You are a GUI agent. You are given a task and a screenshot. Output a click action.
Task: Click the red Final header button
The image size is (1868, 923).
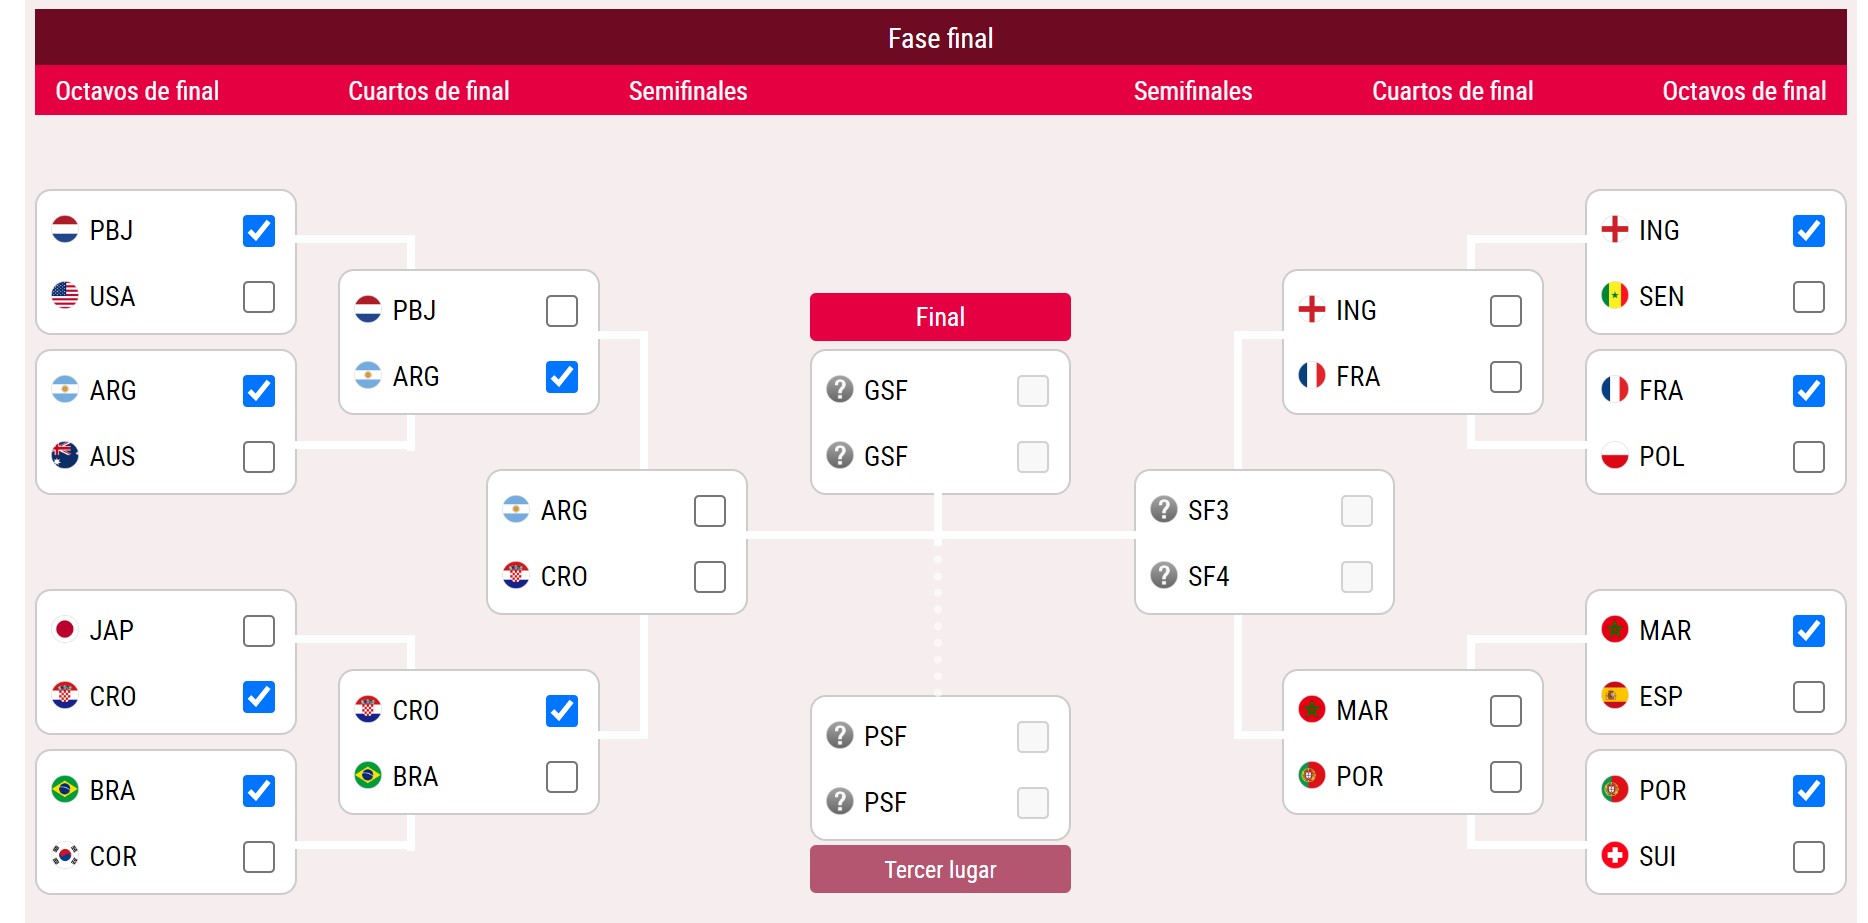[940, 317]
